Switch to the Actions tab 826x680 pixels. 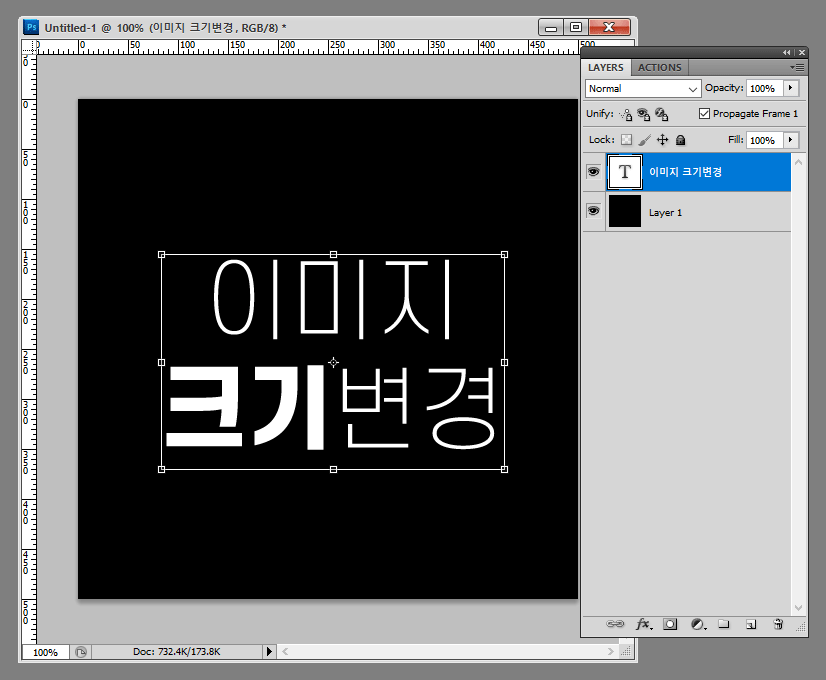pyautogui.click(x=659, y=67)
